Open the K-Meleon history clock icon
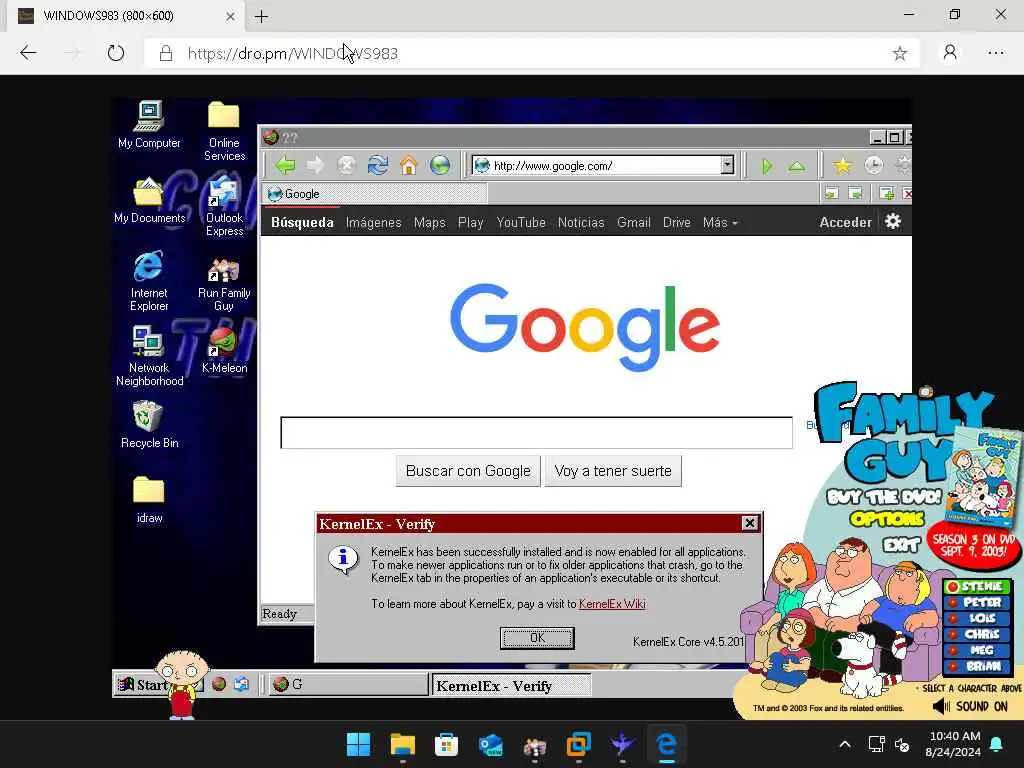Viewport: 1024px width, 768px height. [873, 165]
